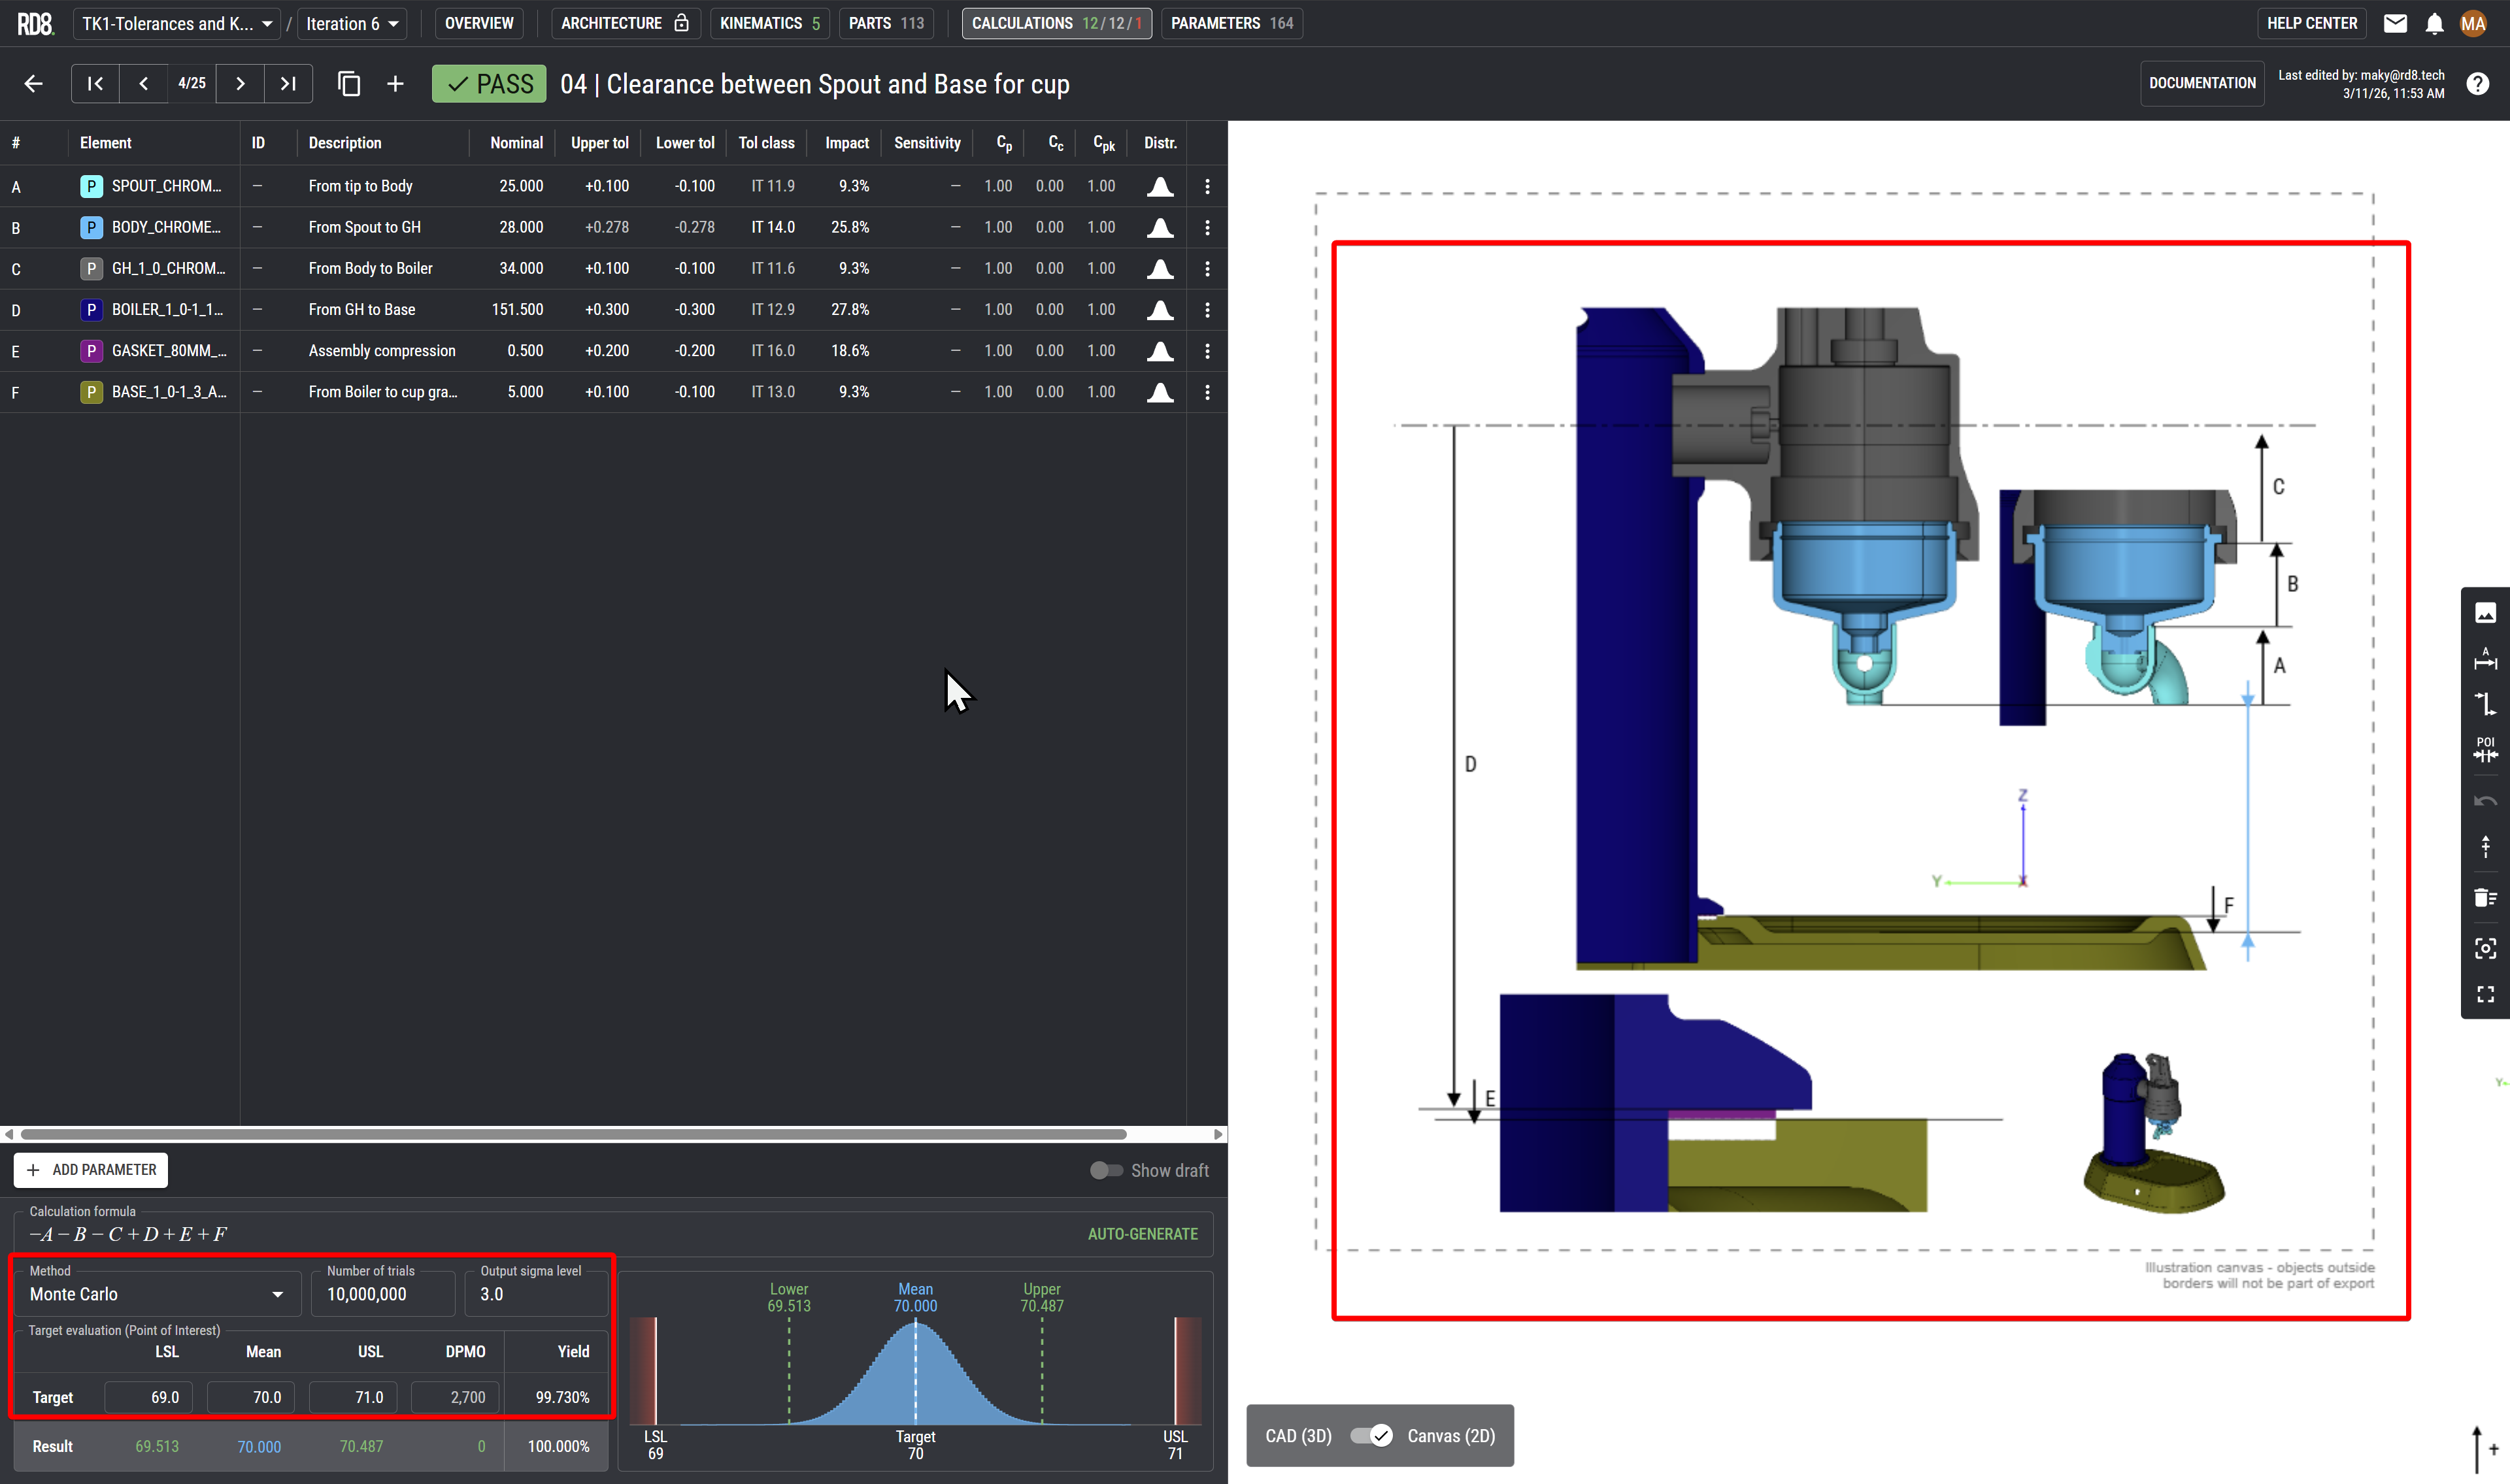Click the Auto-Generate formula link

1142,1234
